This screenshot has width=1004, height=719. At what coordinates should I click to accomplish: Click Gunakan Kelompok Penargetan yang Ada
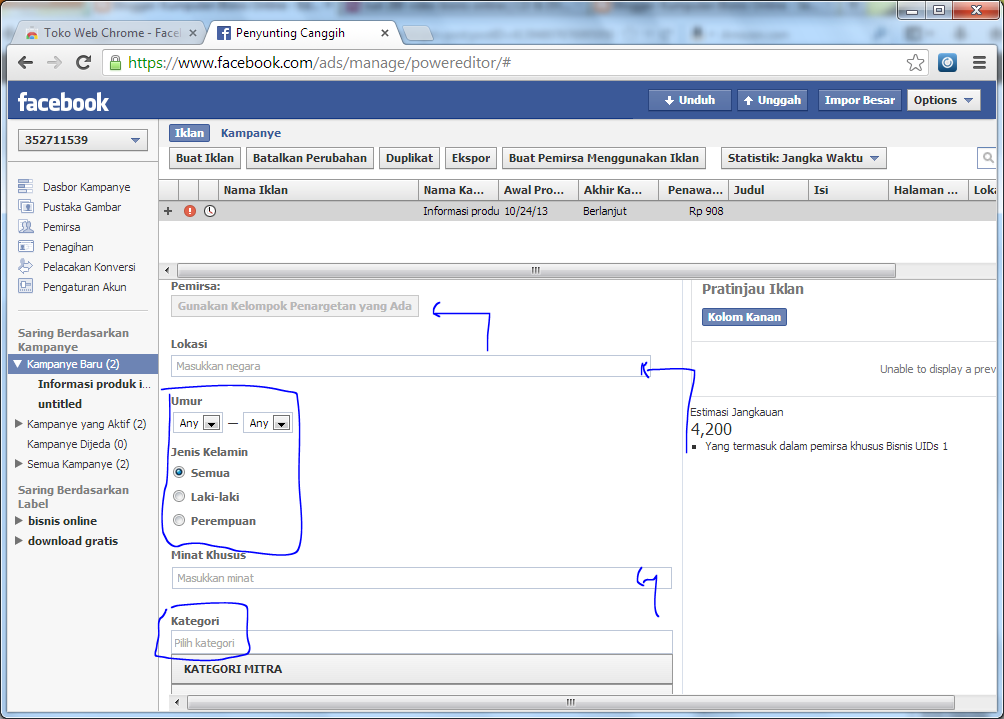[x=295, y=306]
